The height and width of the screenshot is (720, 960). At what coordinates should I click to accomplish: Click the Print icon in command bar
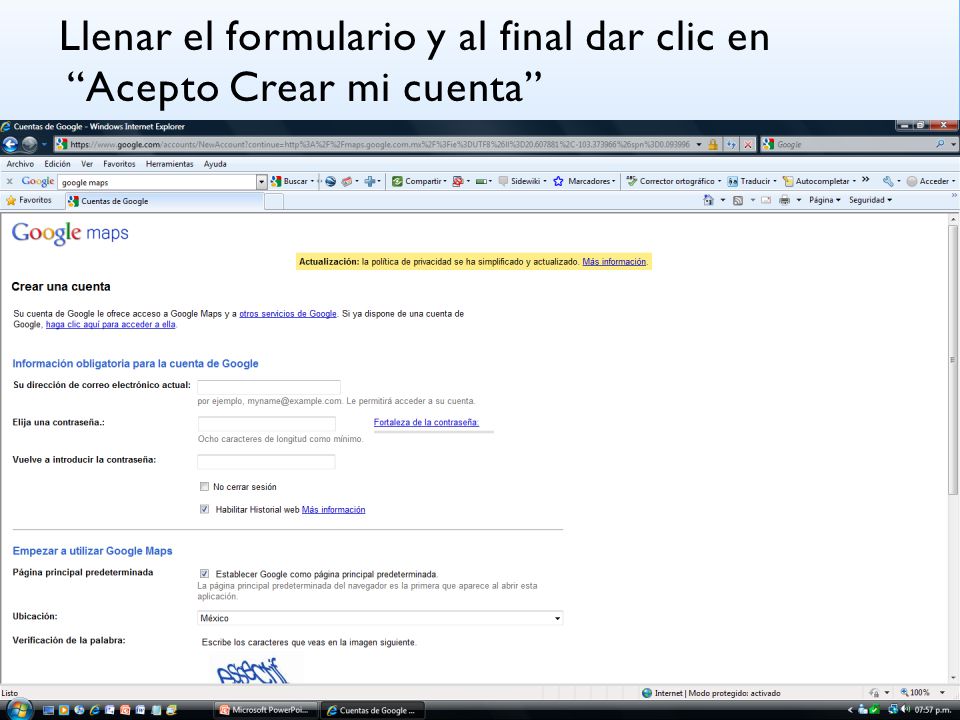[x=784, y=200]
